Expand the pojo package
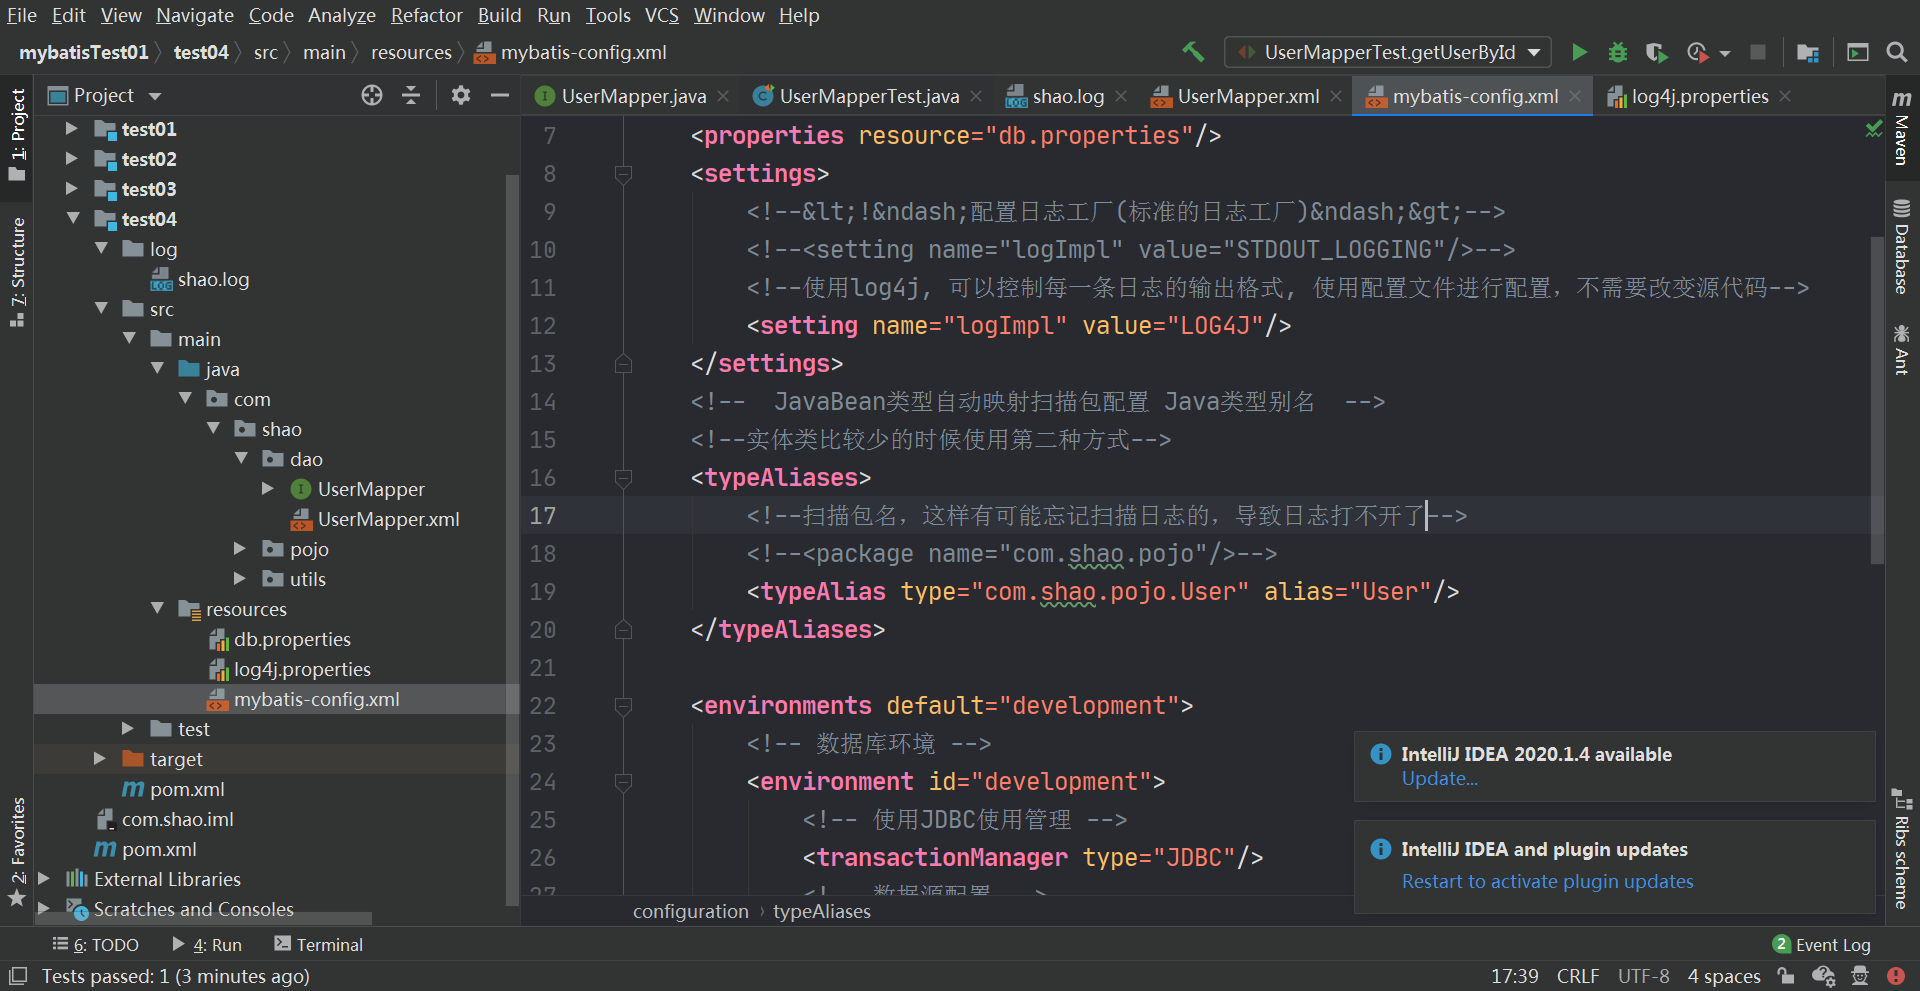The image size is (1920, 991). pyautogui.click(x=240, y=549)
